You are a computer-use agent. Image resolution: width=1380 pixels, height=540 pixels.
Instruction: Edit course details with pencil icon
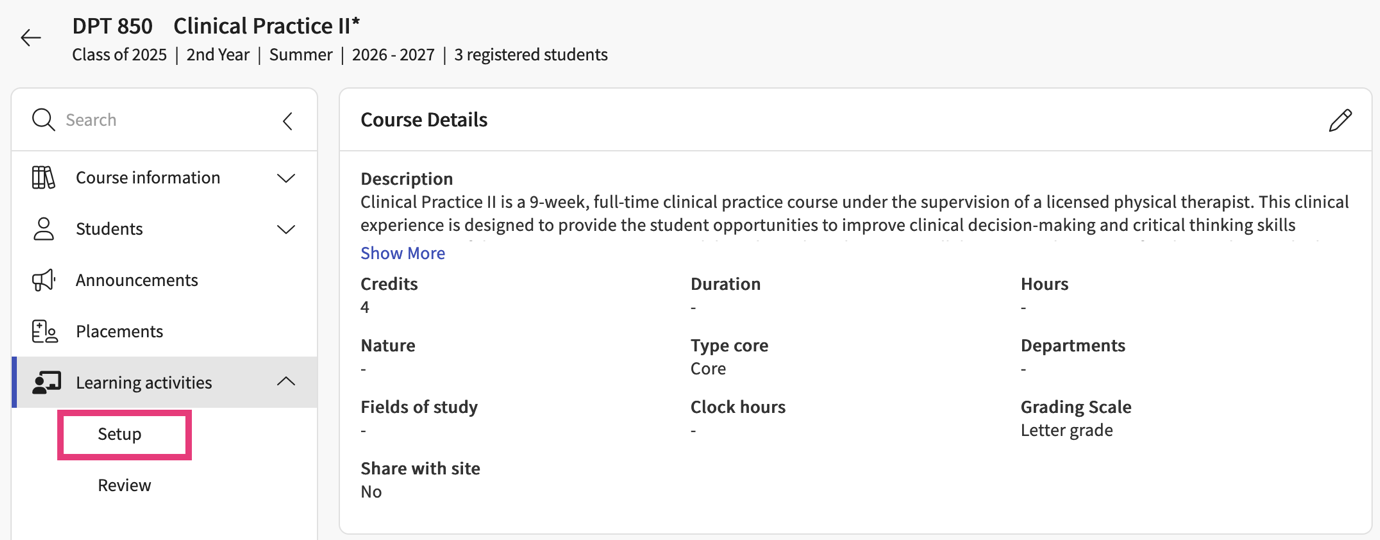point(1340,120)
